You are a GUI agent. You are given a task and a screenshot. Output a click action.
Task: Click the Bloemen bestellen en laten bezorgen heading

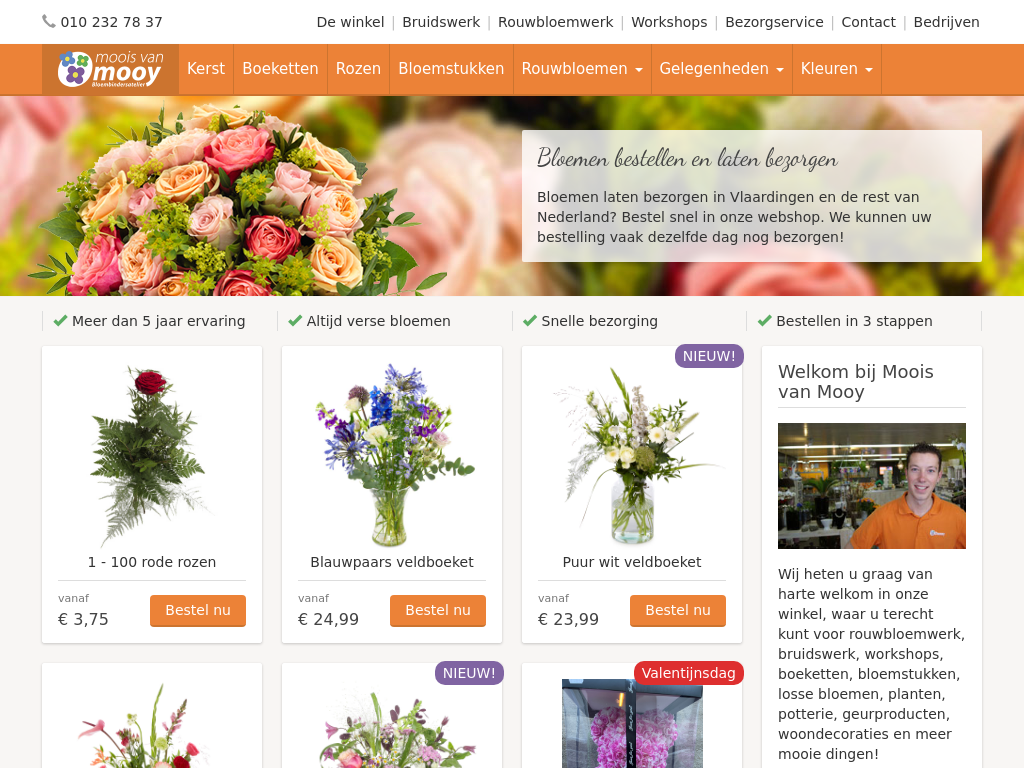[x=687, y=159]
